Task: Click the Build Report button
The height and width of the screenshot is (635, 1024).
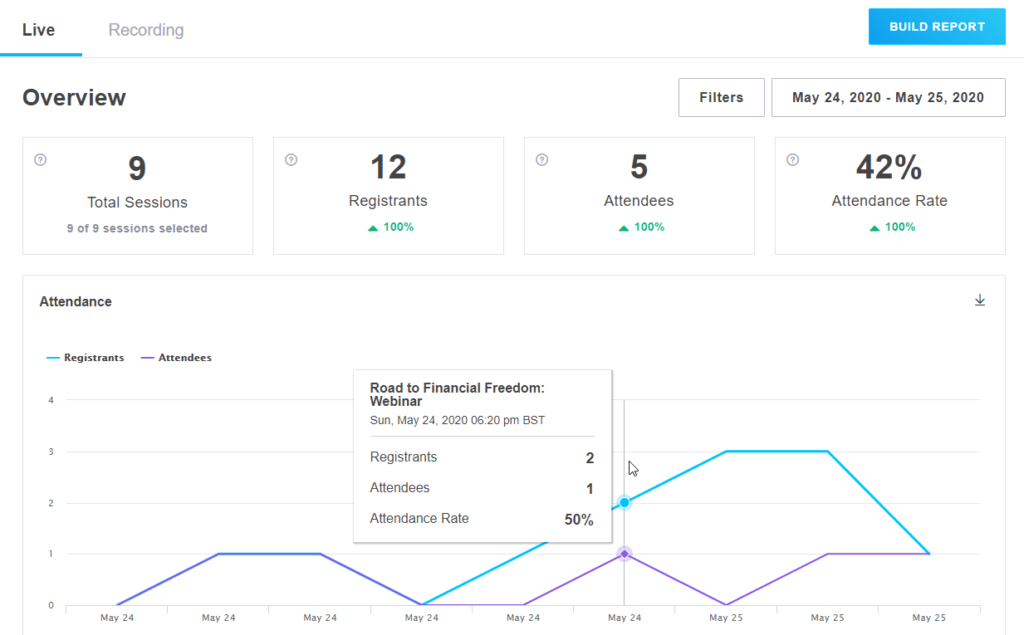Action: click(x=937, y=27)
